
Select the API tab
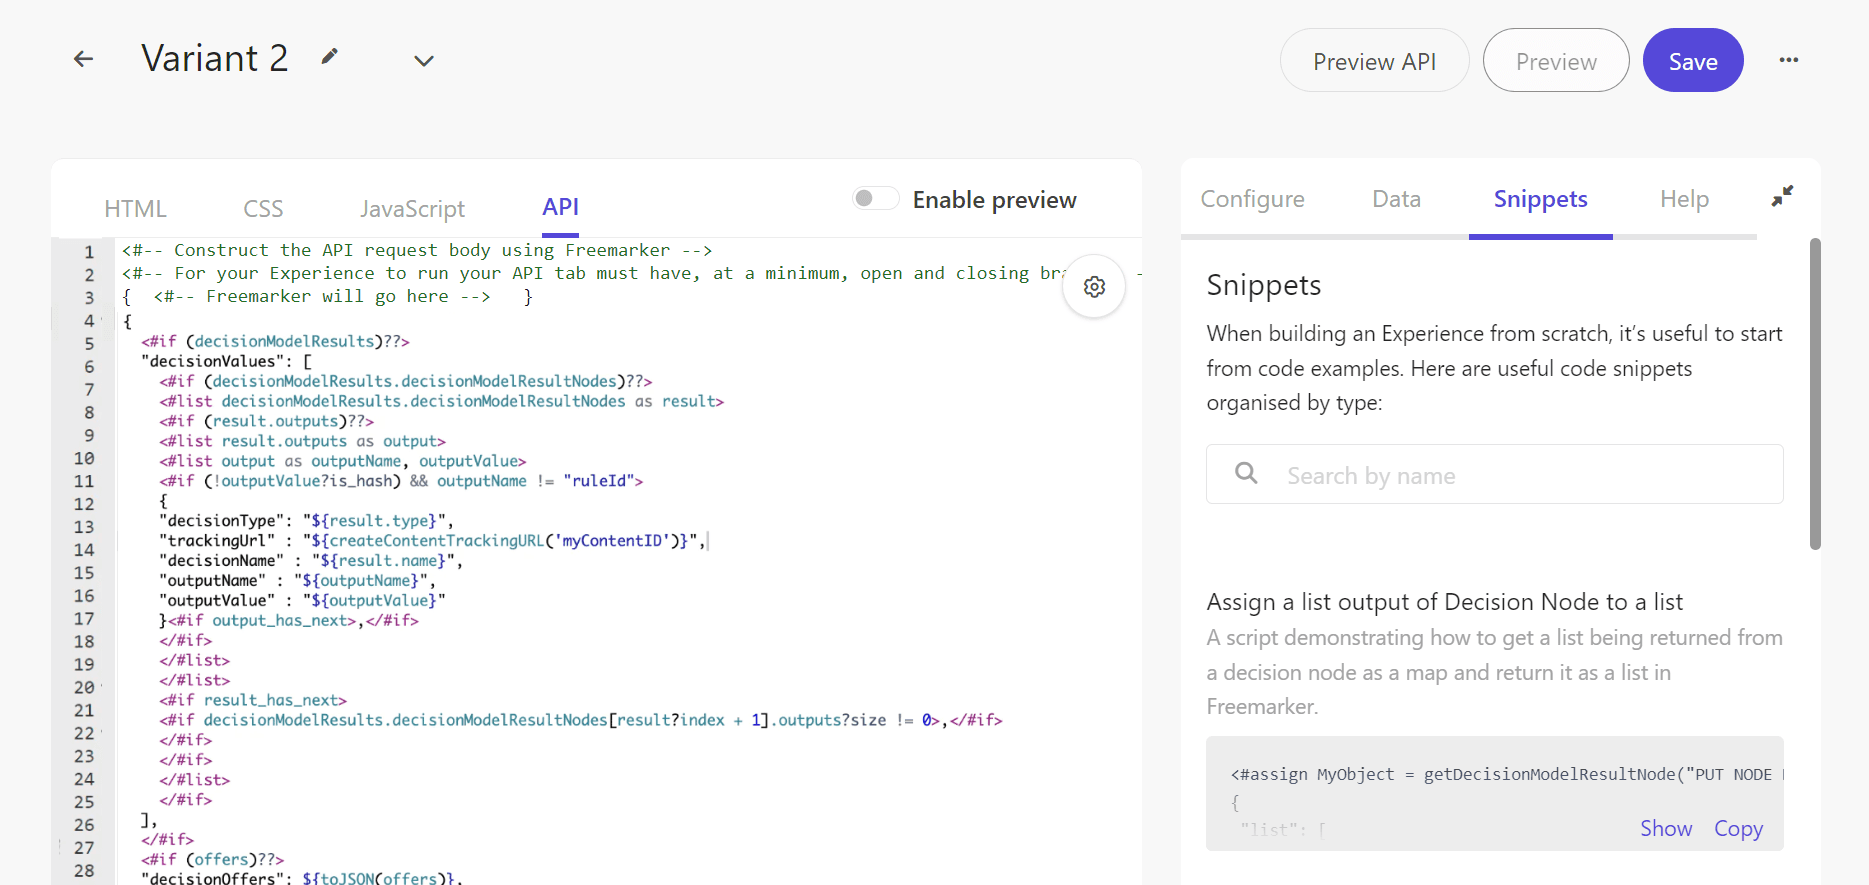(560, 207)
